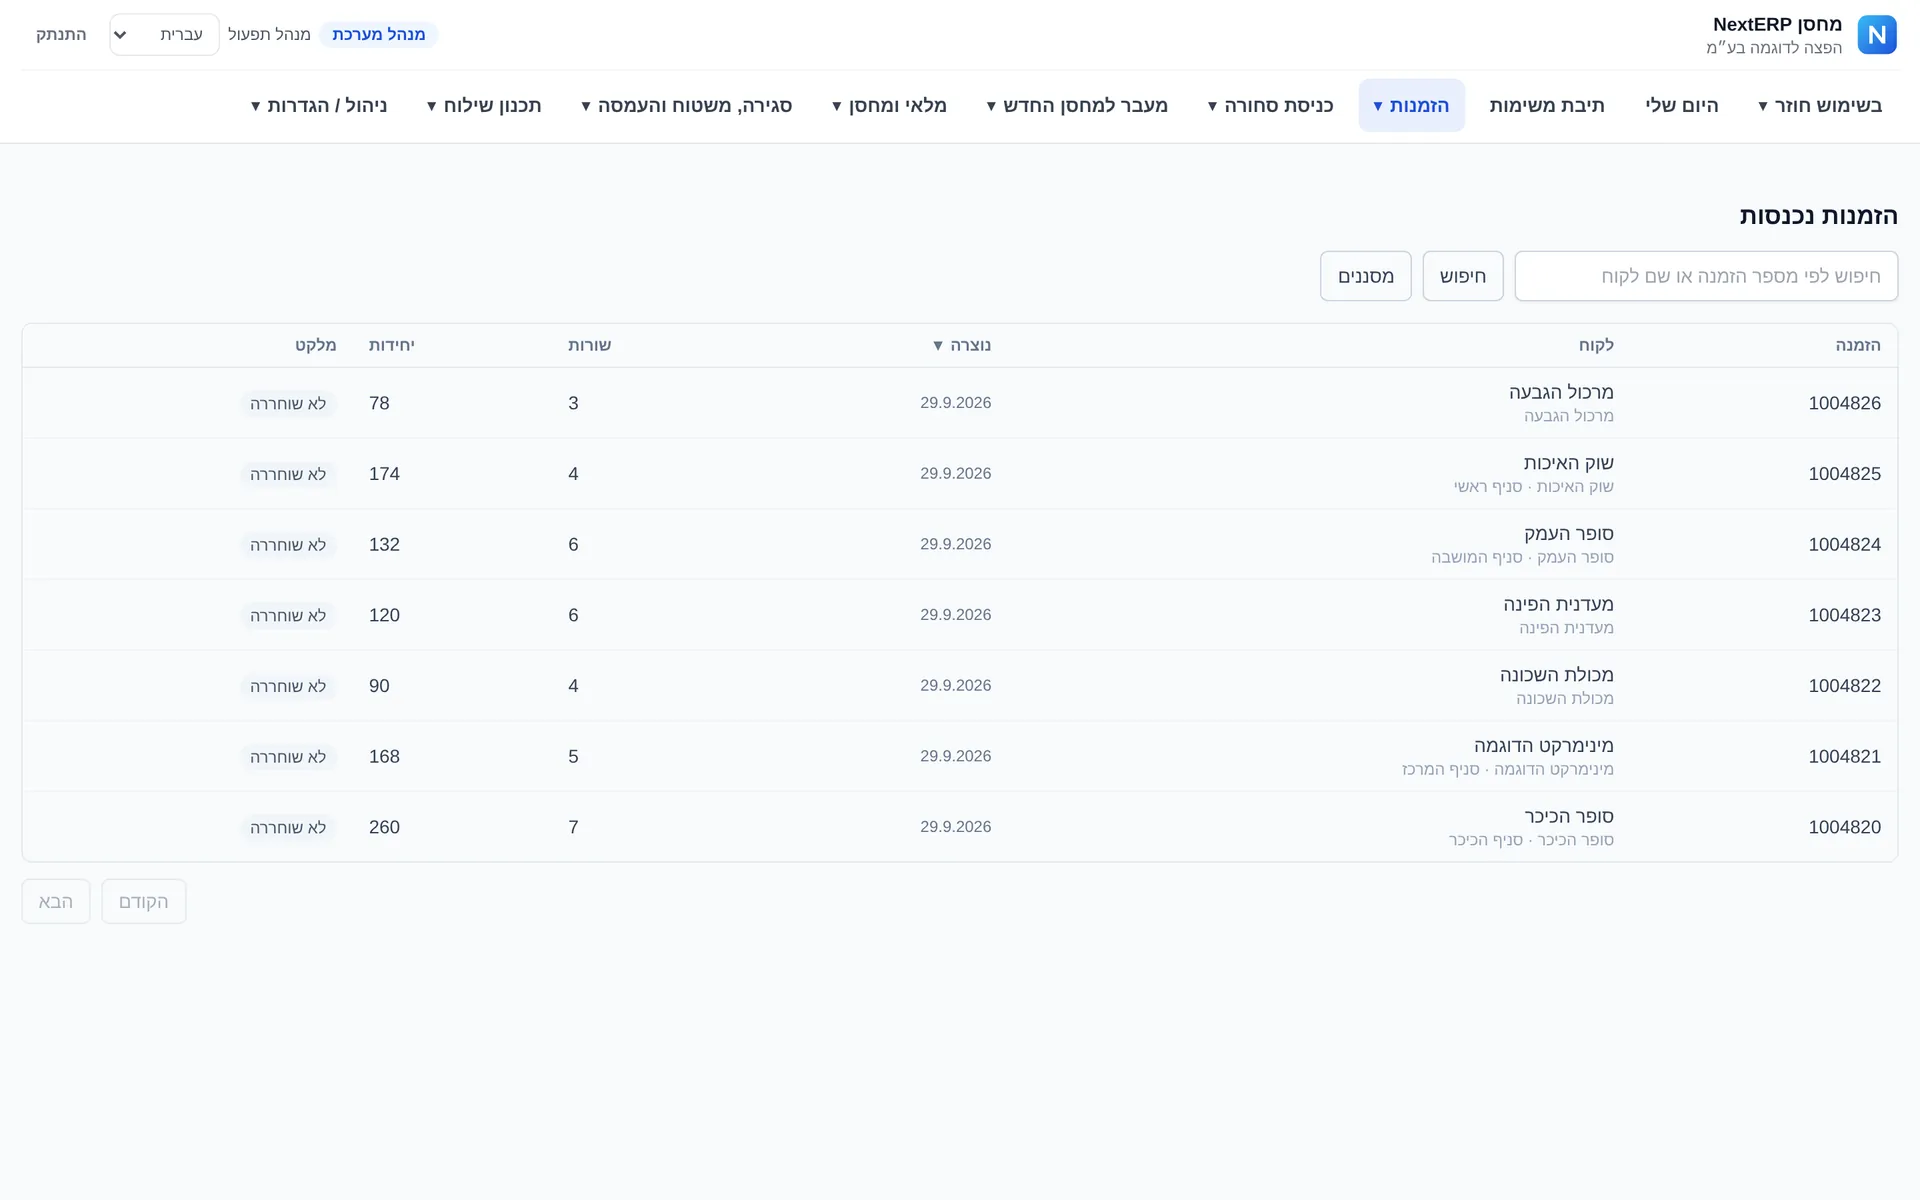Click units value 260
This screenshot has height=1200, width=1920.
pos(384,827)
